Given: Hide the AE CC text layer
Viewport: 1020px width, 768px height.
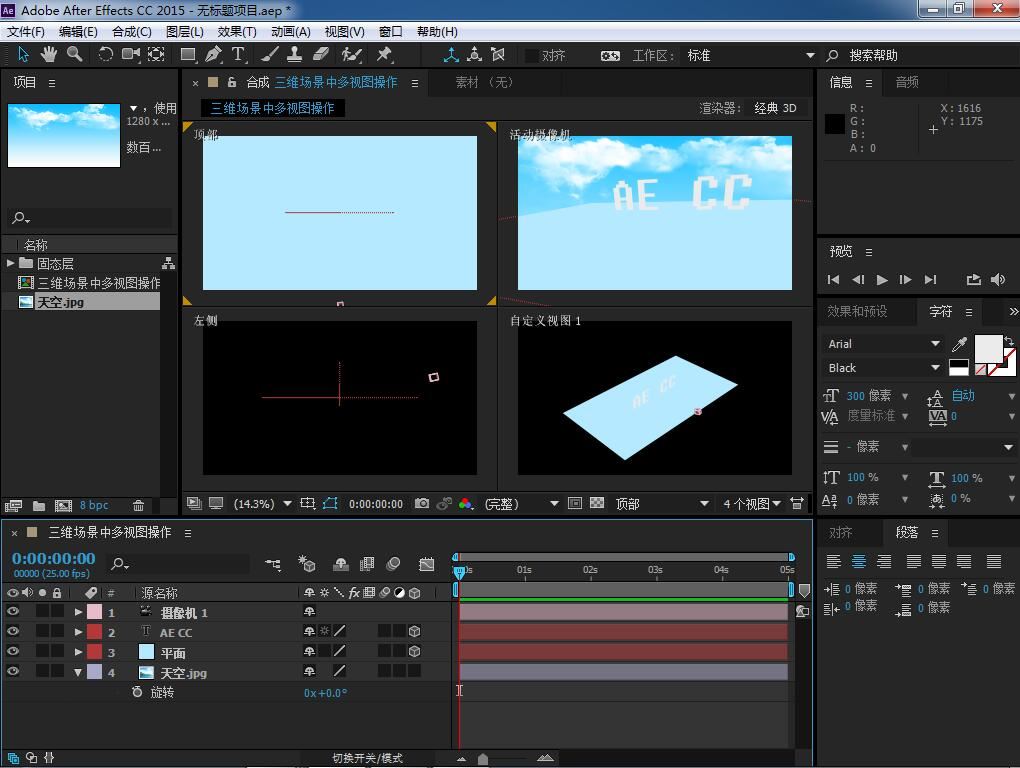Looking at the screenshot, I should point(12,631).
